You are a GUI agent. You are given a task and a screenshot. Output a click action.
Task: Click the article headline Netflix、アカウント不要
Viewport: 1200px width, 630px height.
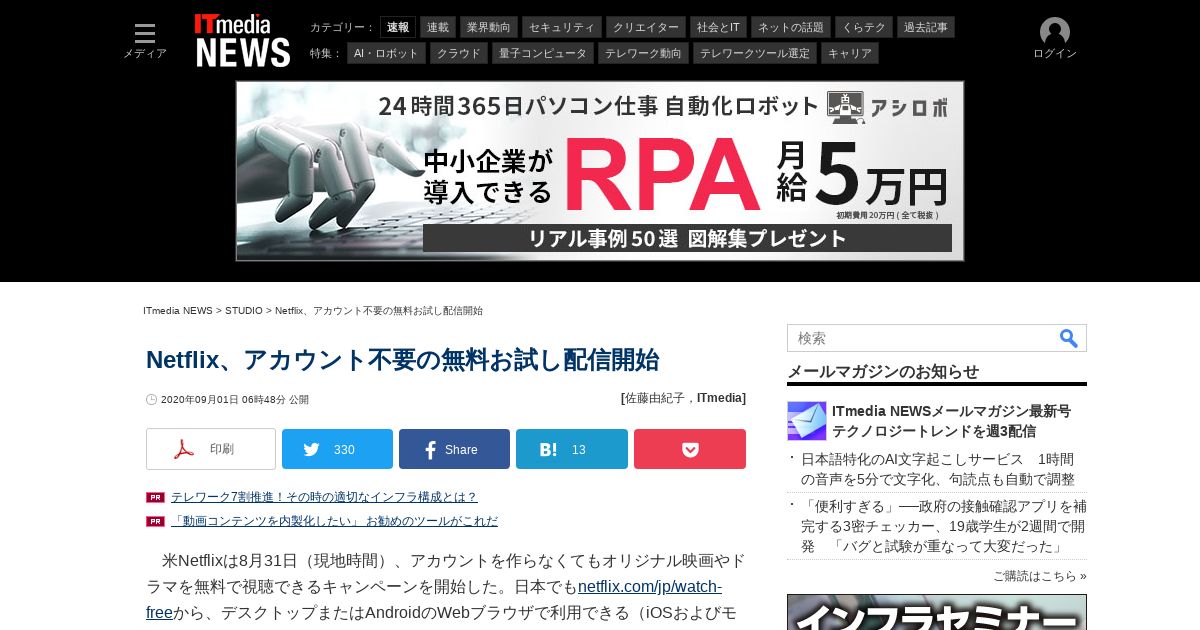tap(402, 360)
